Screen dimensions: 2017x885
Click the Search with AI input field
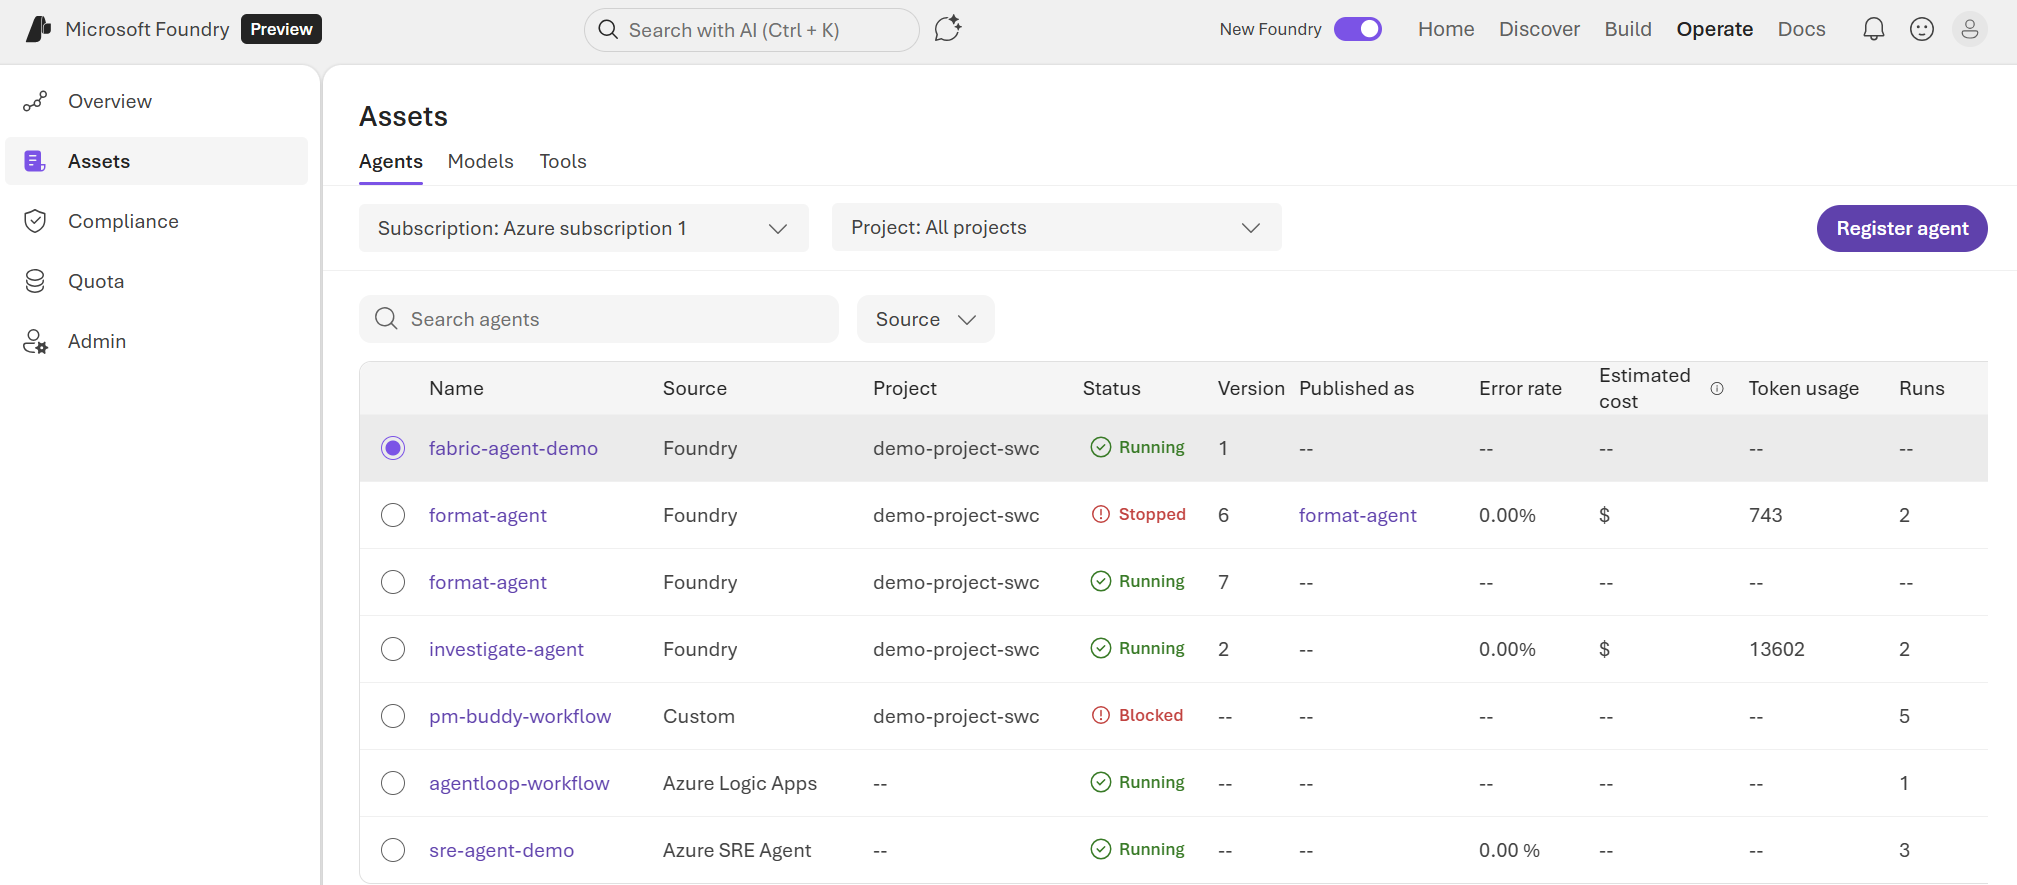coord(751,30)
